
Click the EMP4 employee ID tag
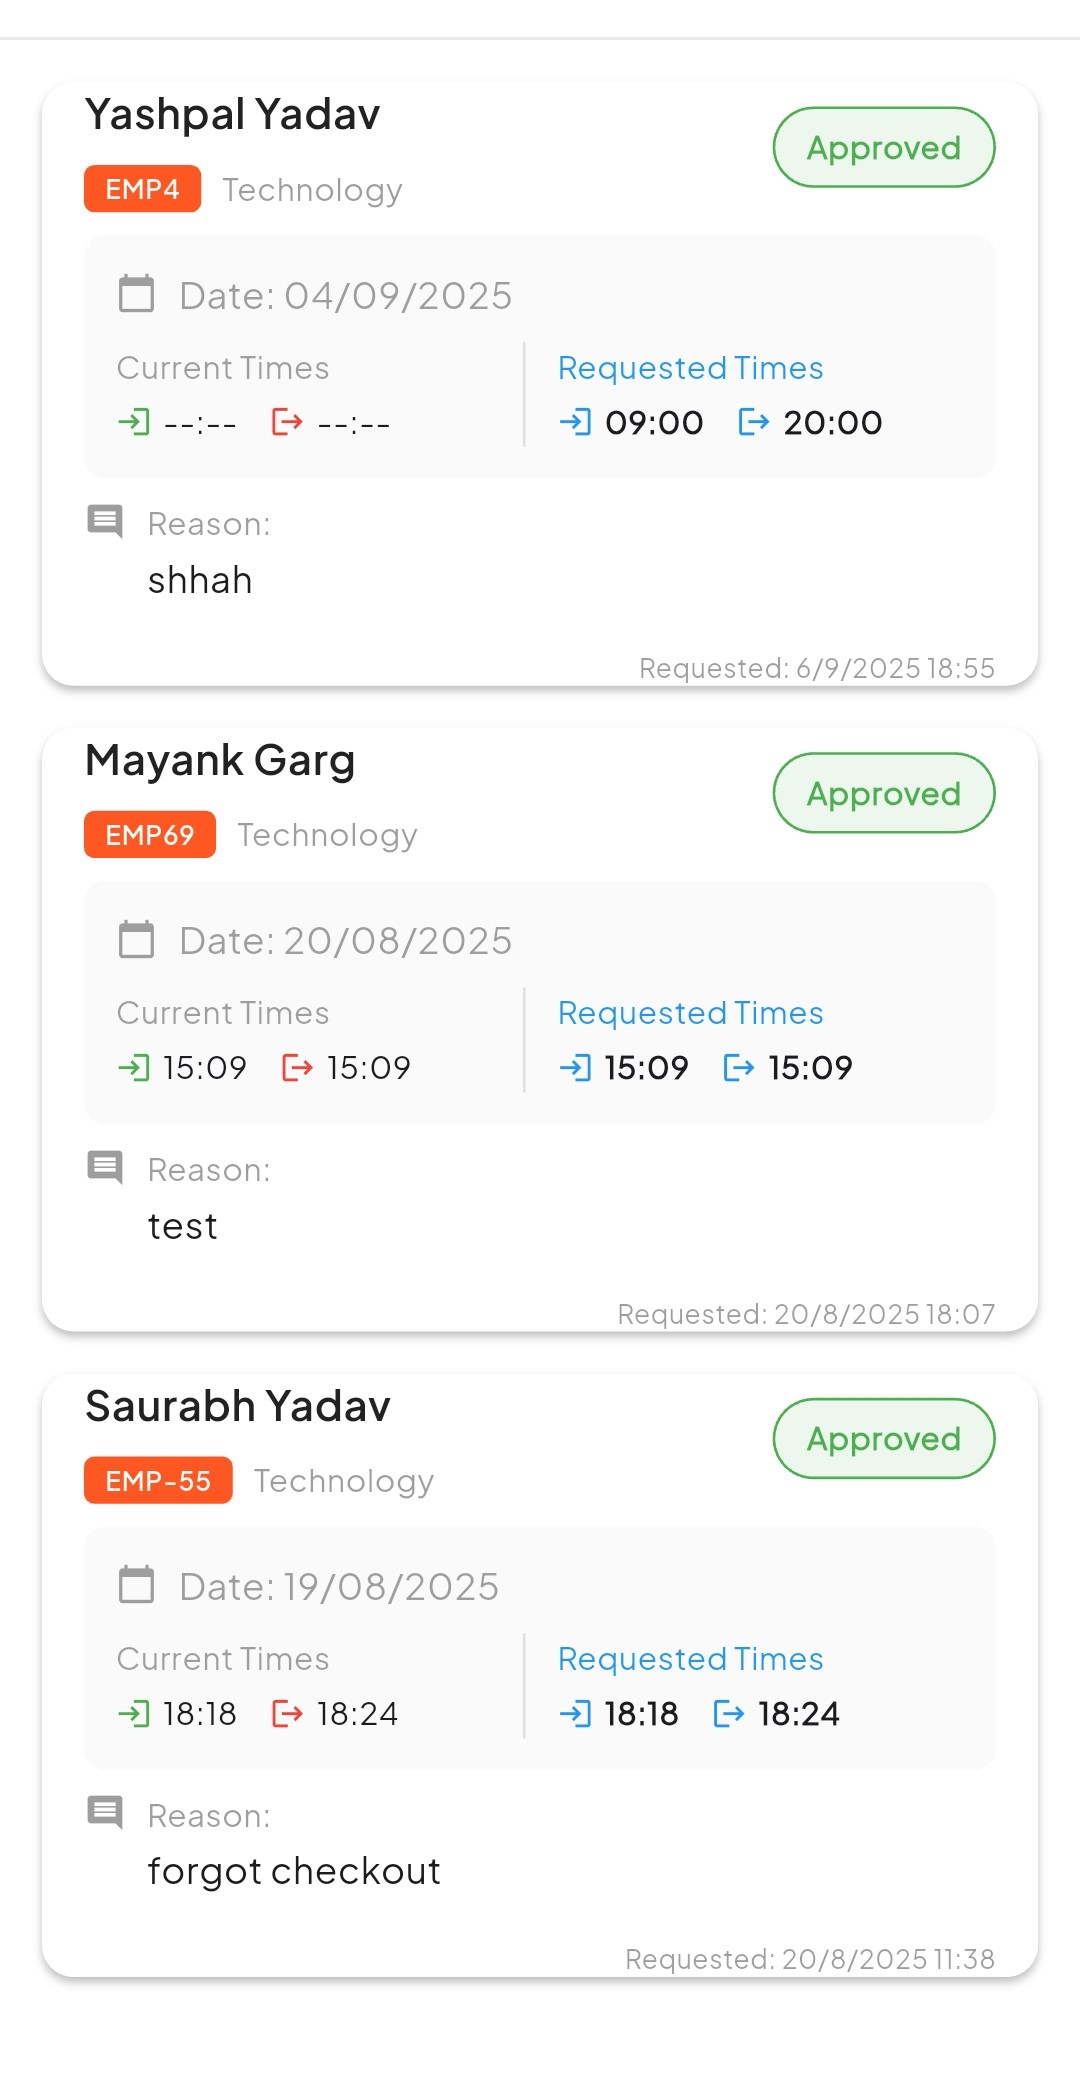pyautogui.click(x=142, y=189)
